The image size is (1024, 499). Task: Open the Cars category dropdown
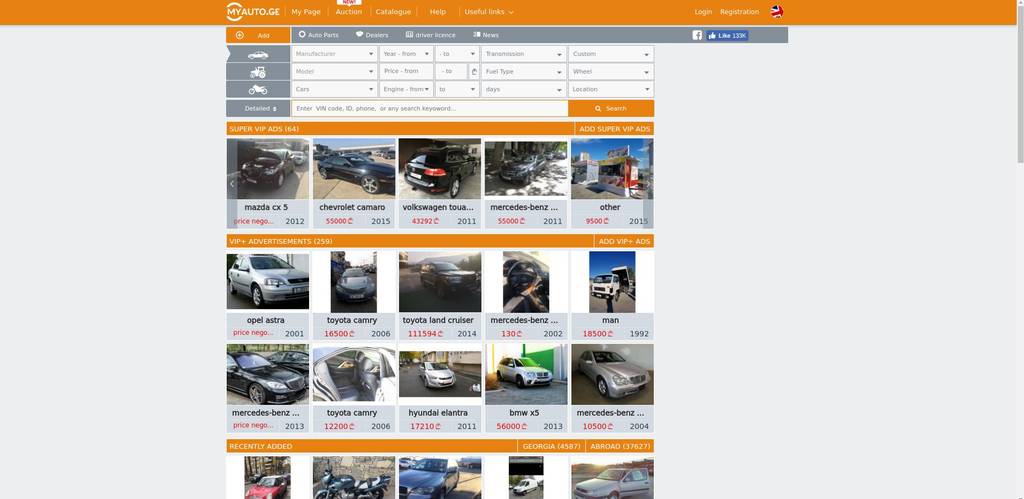click(x=334, y=89)
